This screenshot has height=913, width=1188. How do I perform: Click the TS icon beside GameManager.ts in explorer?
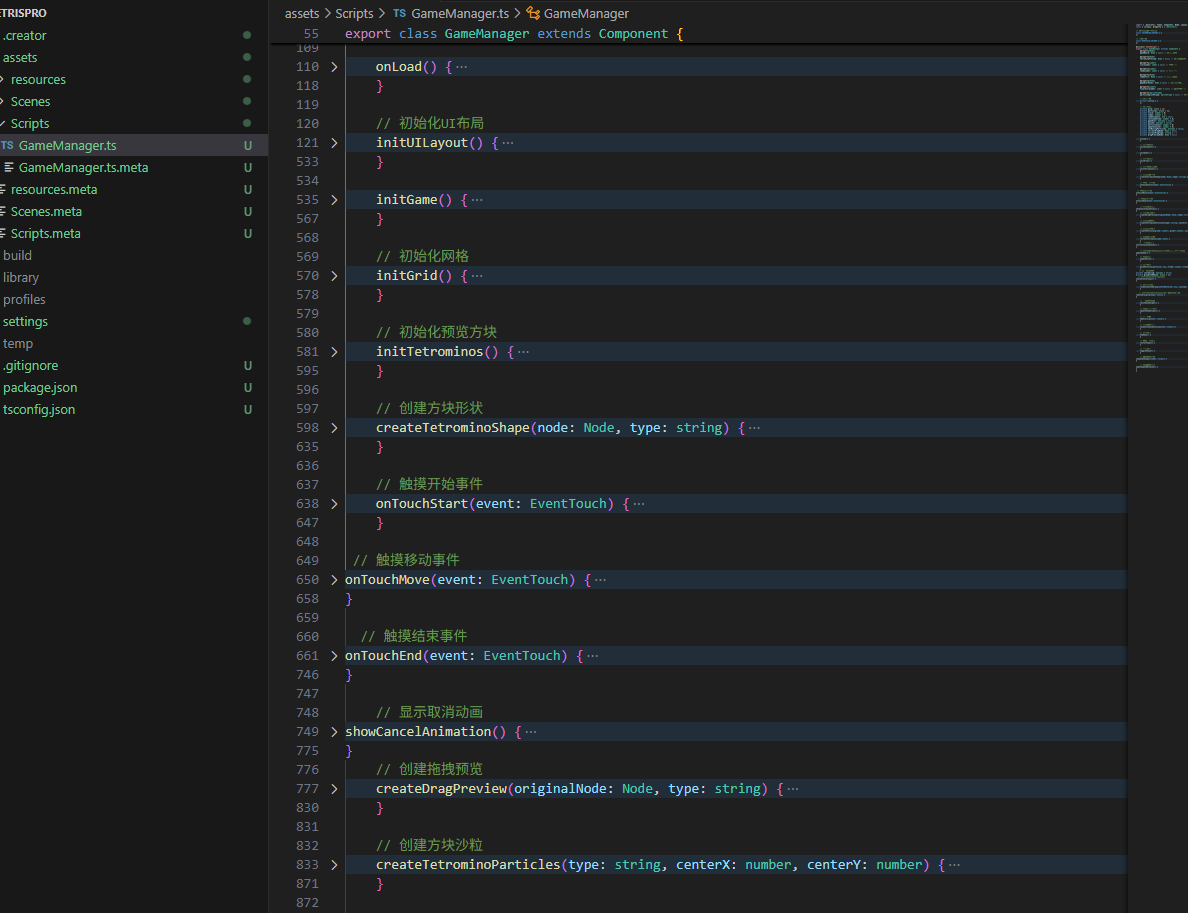6,146
